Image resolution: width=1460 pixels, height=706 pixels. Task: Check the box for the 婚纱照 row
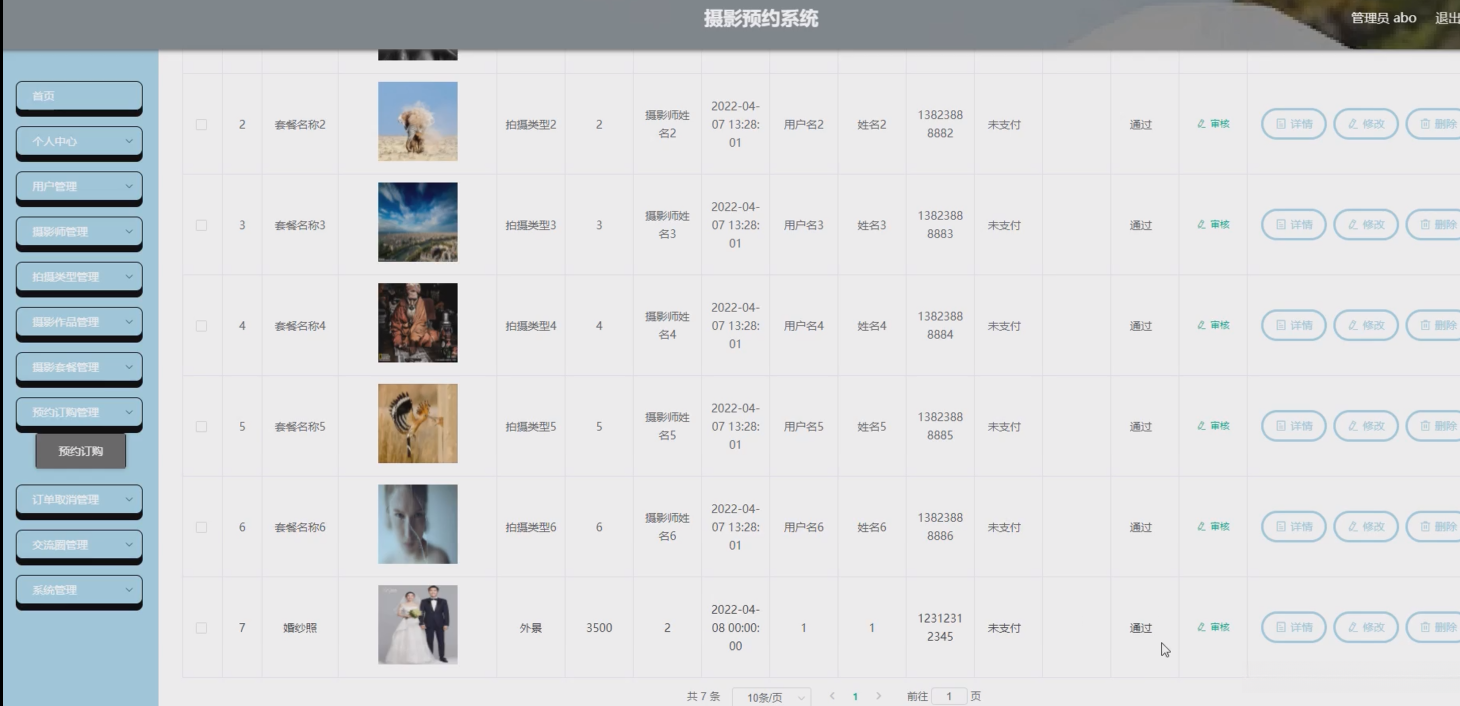click(x=201, y=628)
